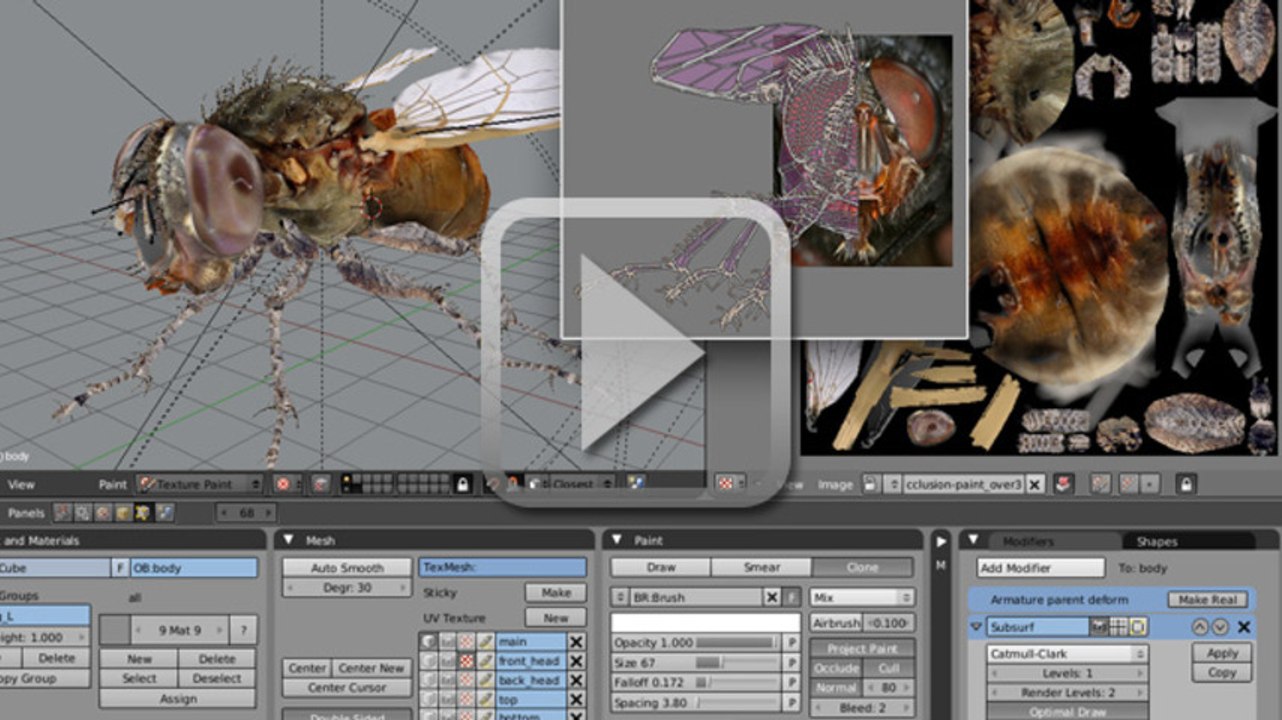Expand the Catmull-Clark subdivision type dropdown
Image resolution: width=1282 pixels, height=720 pixels.
tap(1067, 654)
